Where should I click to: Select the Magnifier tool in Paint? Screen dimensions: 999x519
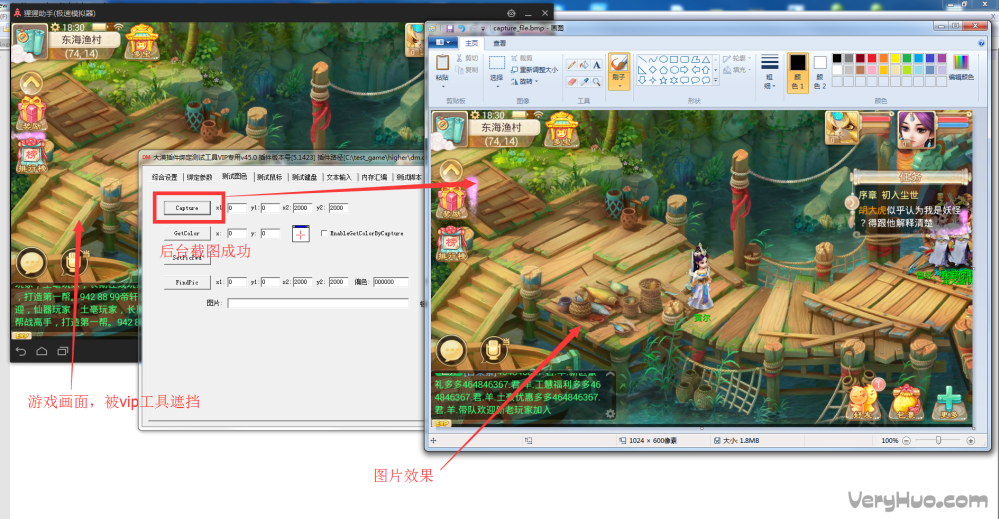coord(596,82)
